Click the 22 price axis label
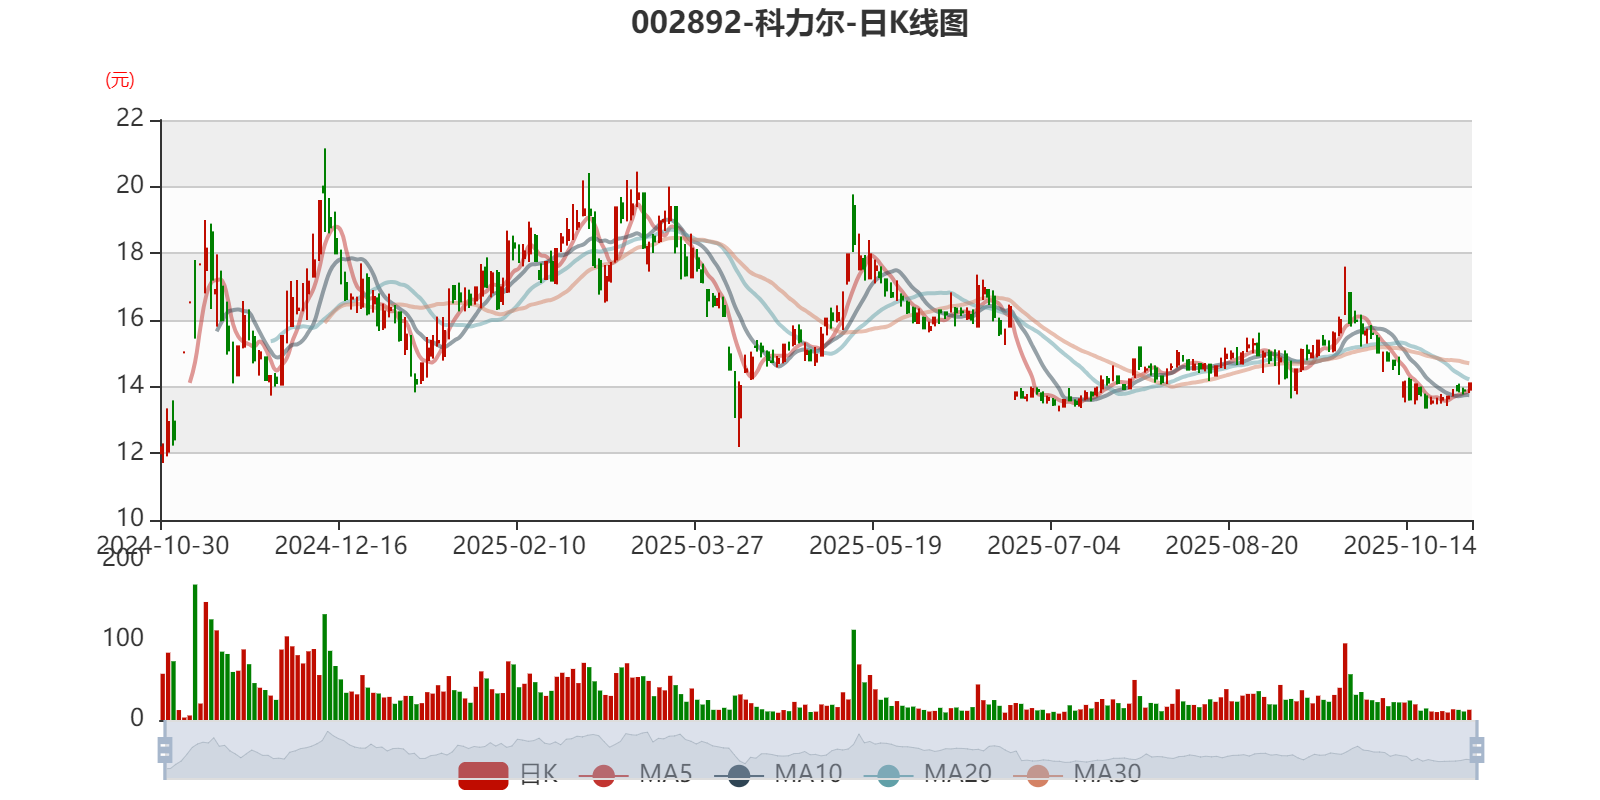The image size is (1600, 800). click(130, 118)
